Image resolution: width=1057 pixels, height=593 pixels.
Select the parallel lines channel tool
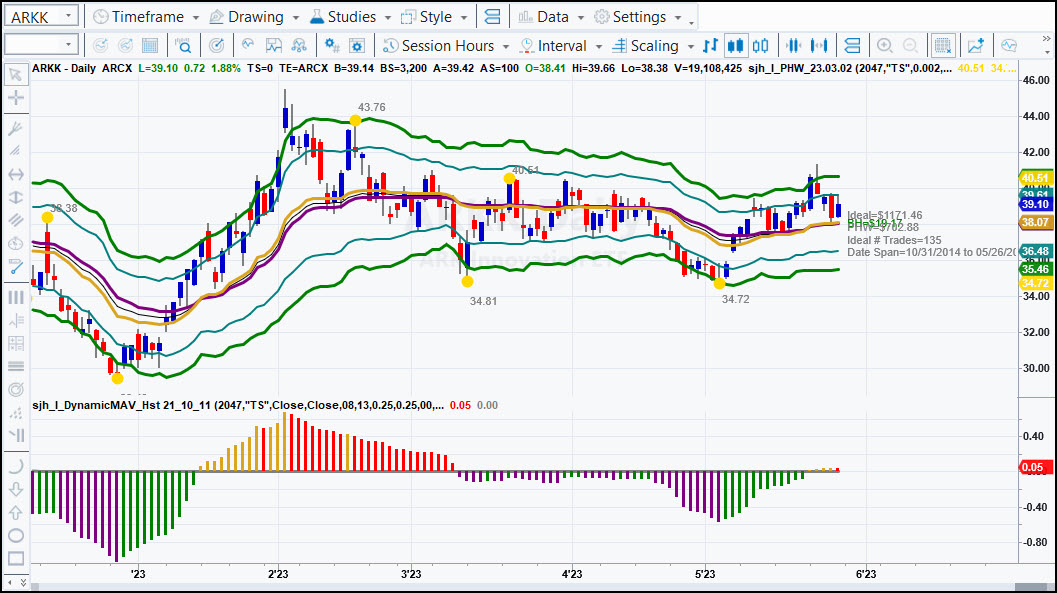point(16,220)
